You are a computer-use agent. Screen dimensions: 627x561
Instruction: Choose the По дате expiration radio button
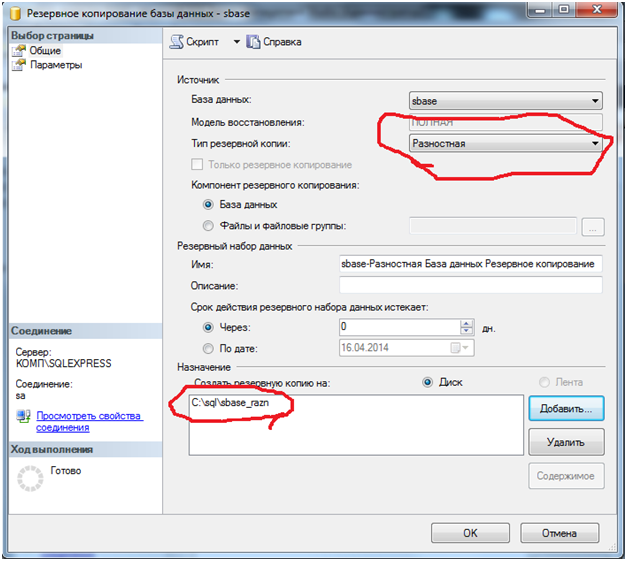click(x=208, y=348)
